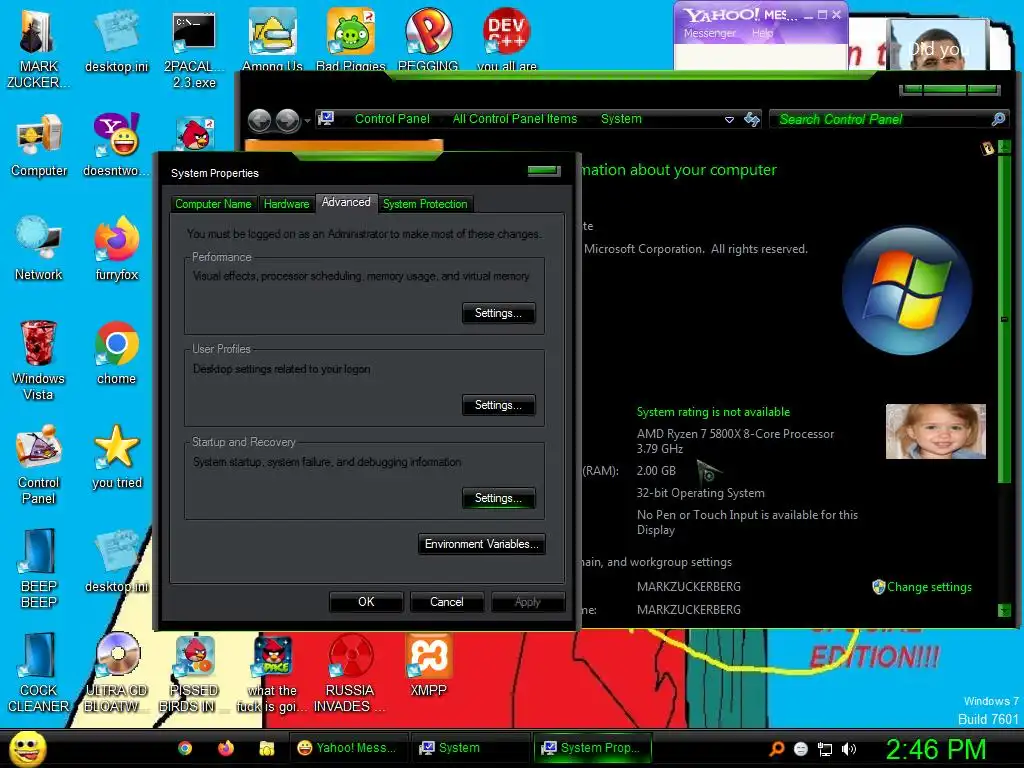Click All Control Panel Items breadcrumb
Viewport: 1024px width, 768px height.
tap(515, 119)
